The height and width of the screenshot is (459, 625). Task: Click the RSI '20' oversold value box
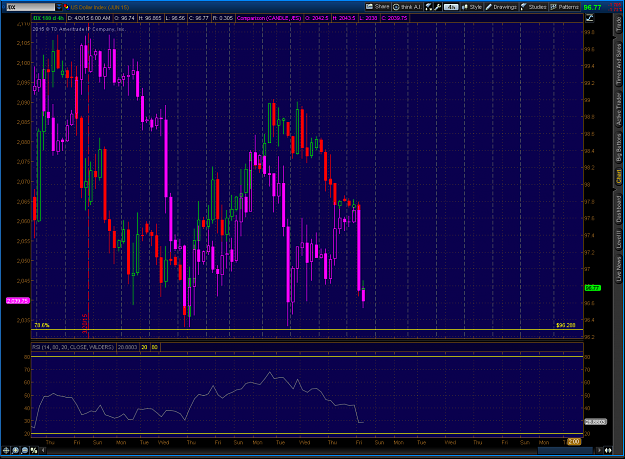(x=144, y=347)
